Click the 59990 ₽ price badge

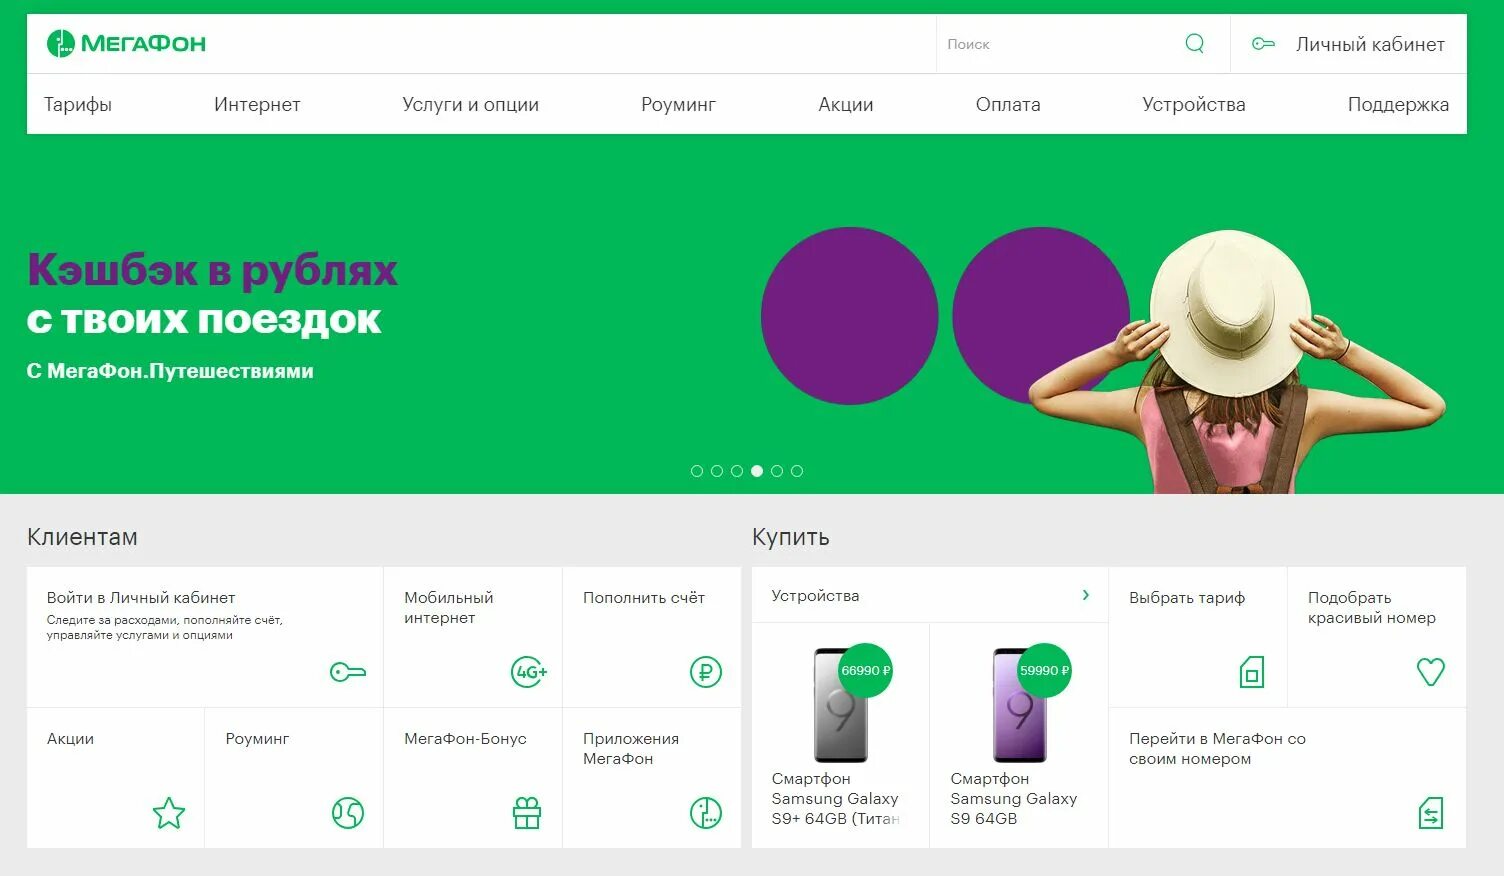(1044, 670)
